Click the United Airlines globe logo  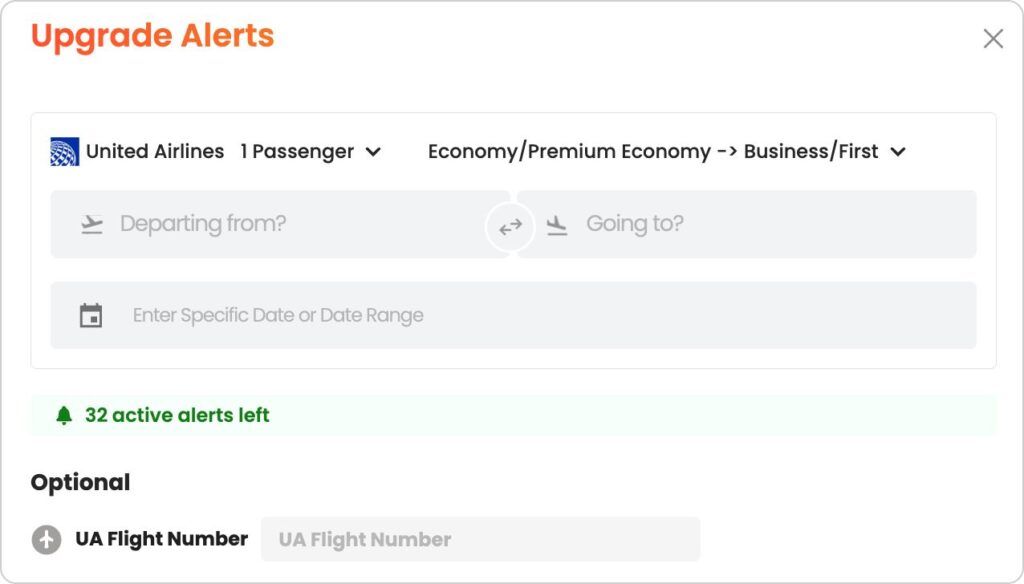[65, 152]
